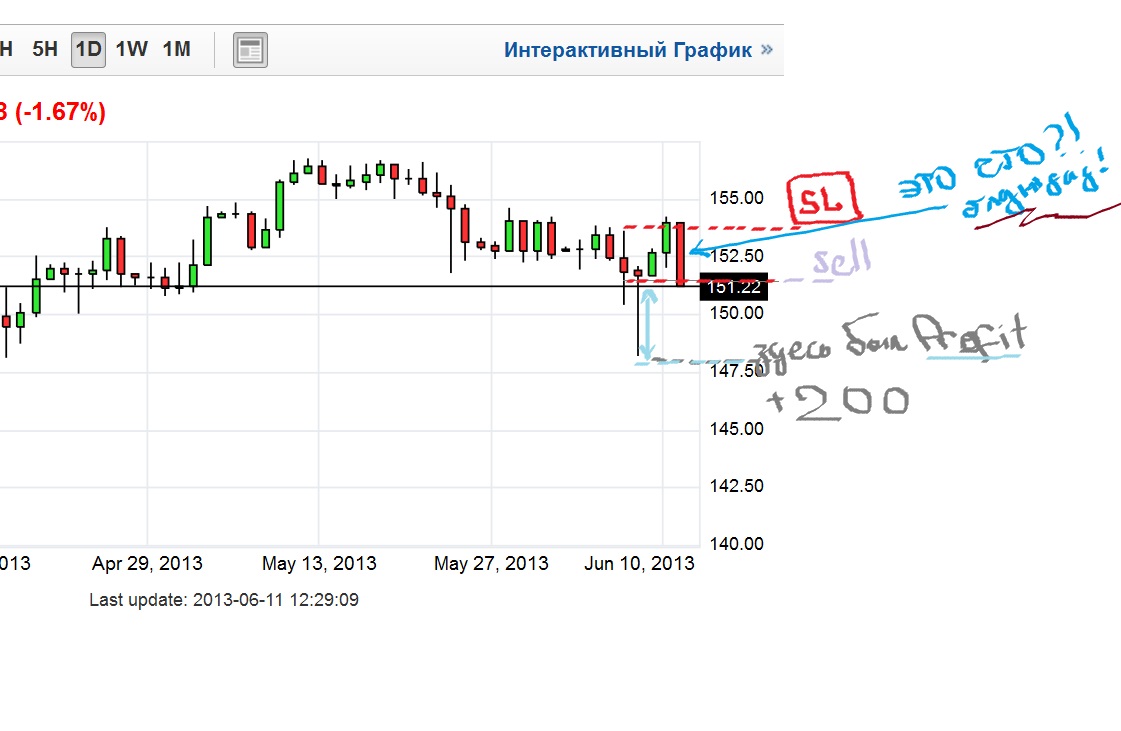The height and width of the screenshot is (731, 1121).
Task: Click the 151.22 current price label
Action: [734, 287]
